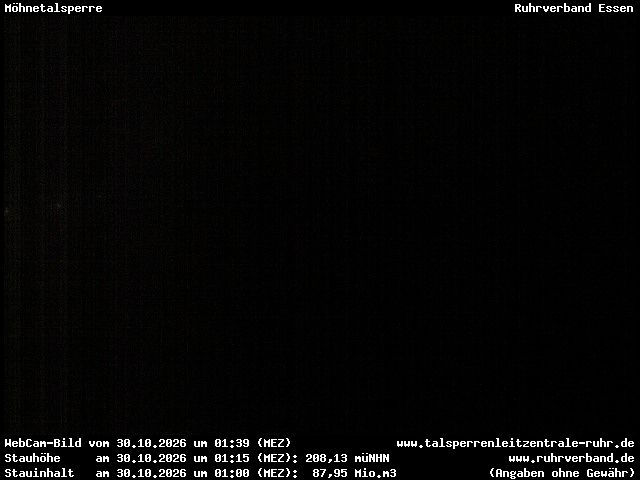Click the Stauinhalt label
The image size is (640, 480).
click(39, 473)
